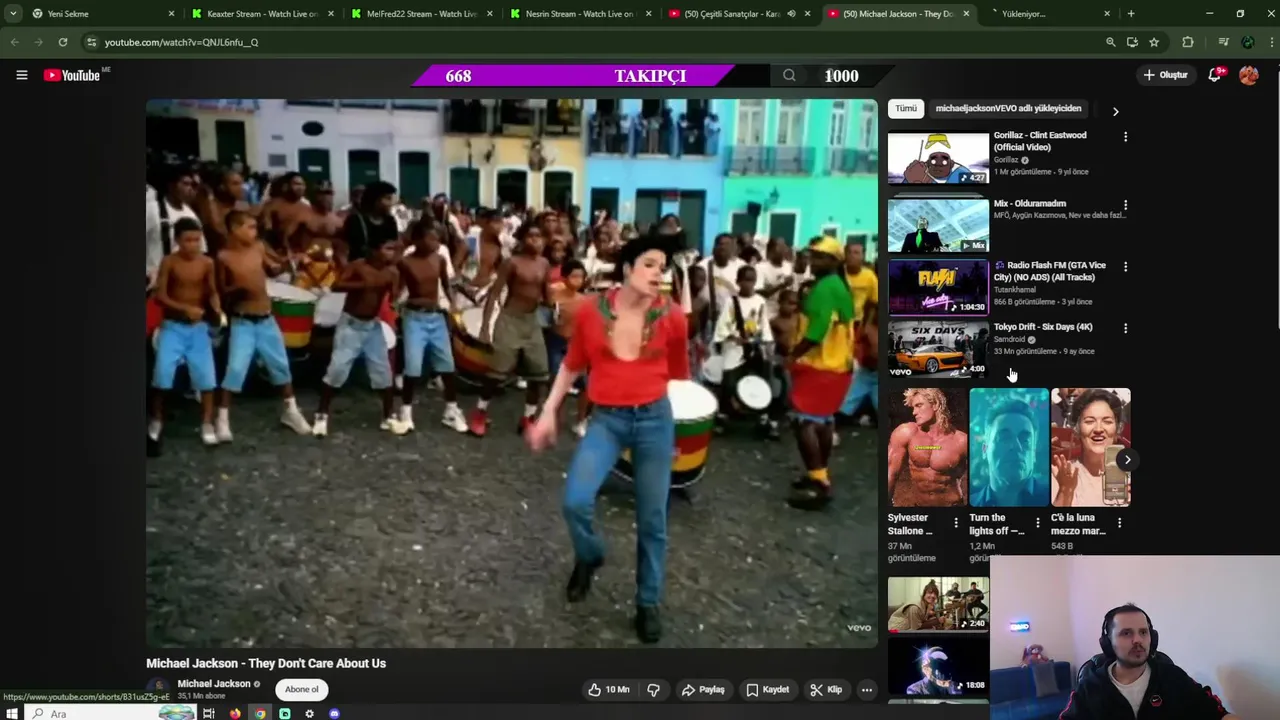Open the 2:40 band video thumbnail

click(x=938, y=604)
